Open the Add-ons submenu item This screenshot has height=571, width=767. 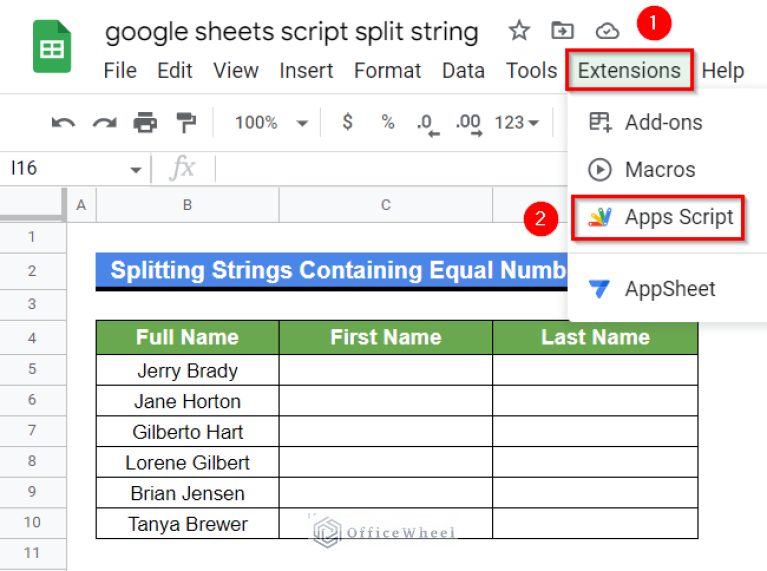click(663, 123)
